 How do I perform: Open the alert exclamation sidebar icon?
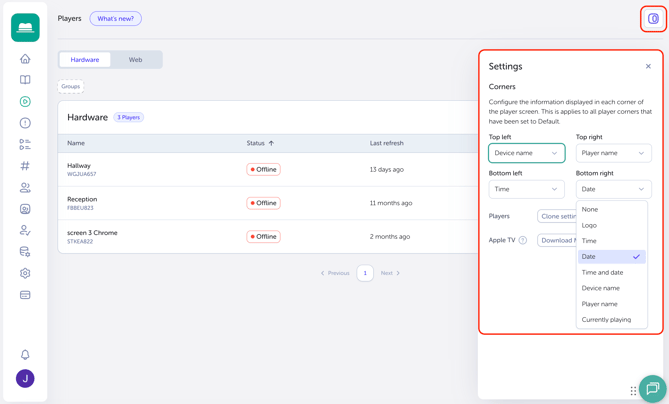pos(25,123)
